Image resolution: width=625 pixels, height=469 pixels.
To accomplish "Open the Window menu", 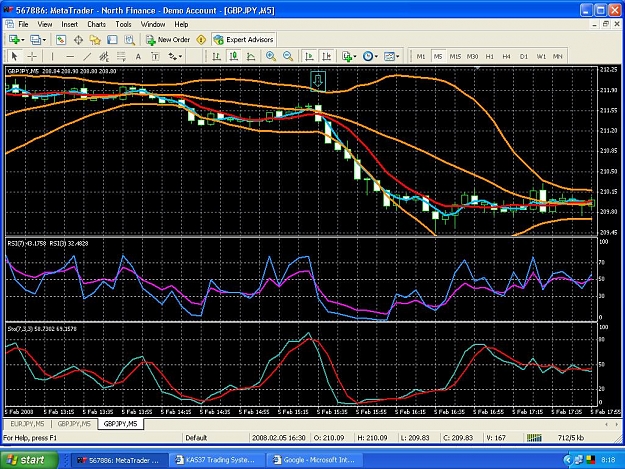I will 153,24.
